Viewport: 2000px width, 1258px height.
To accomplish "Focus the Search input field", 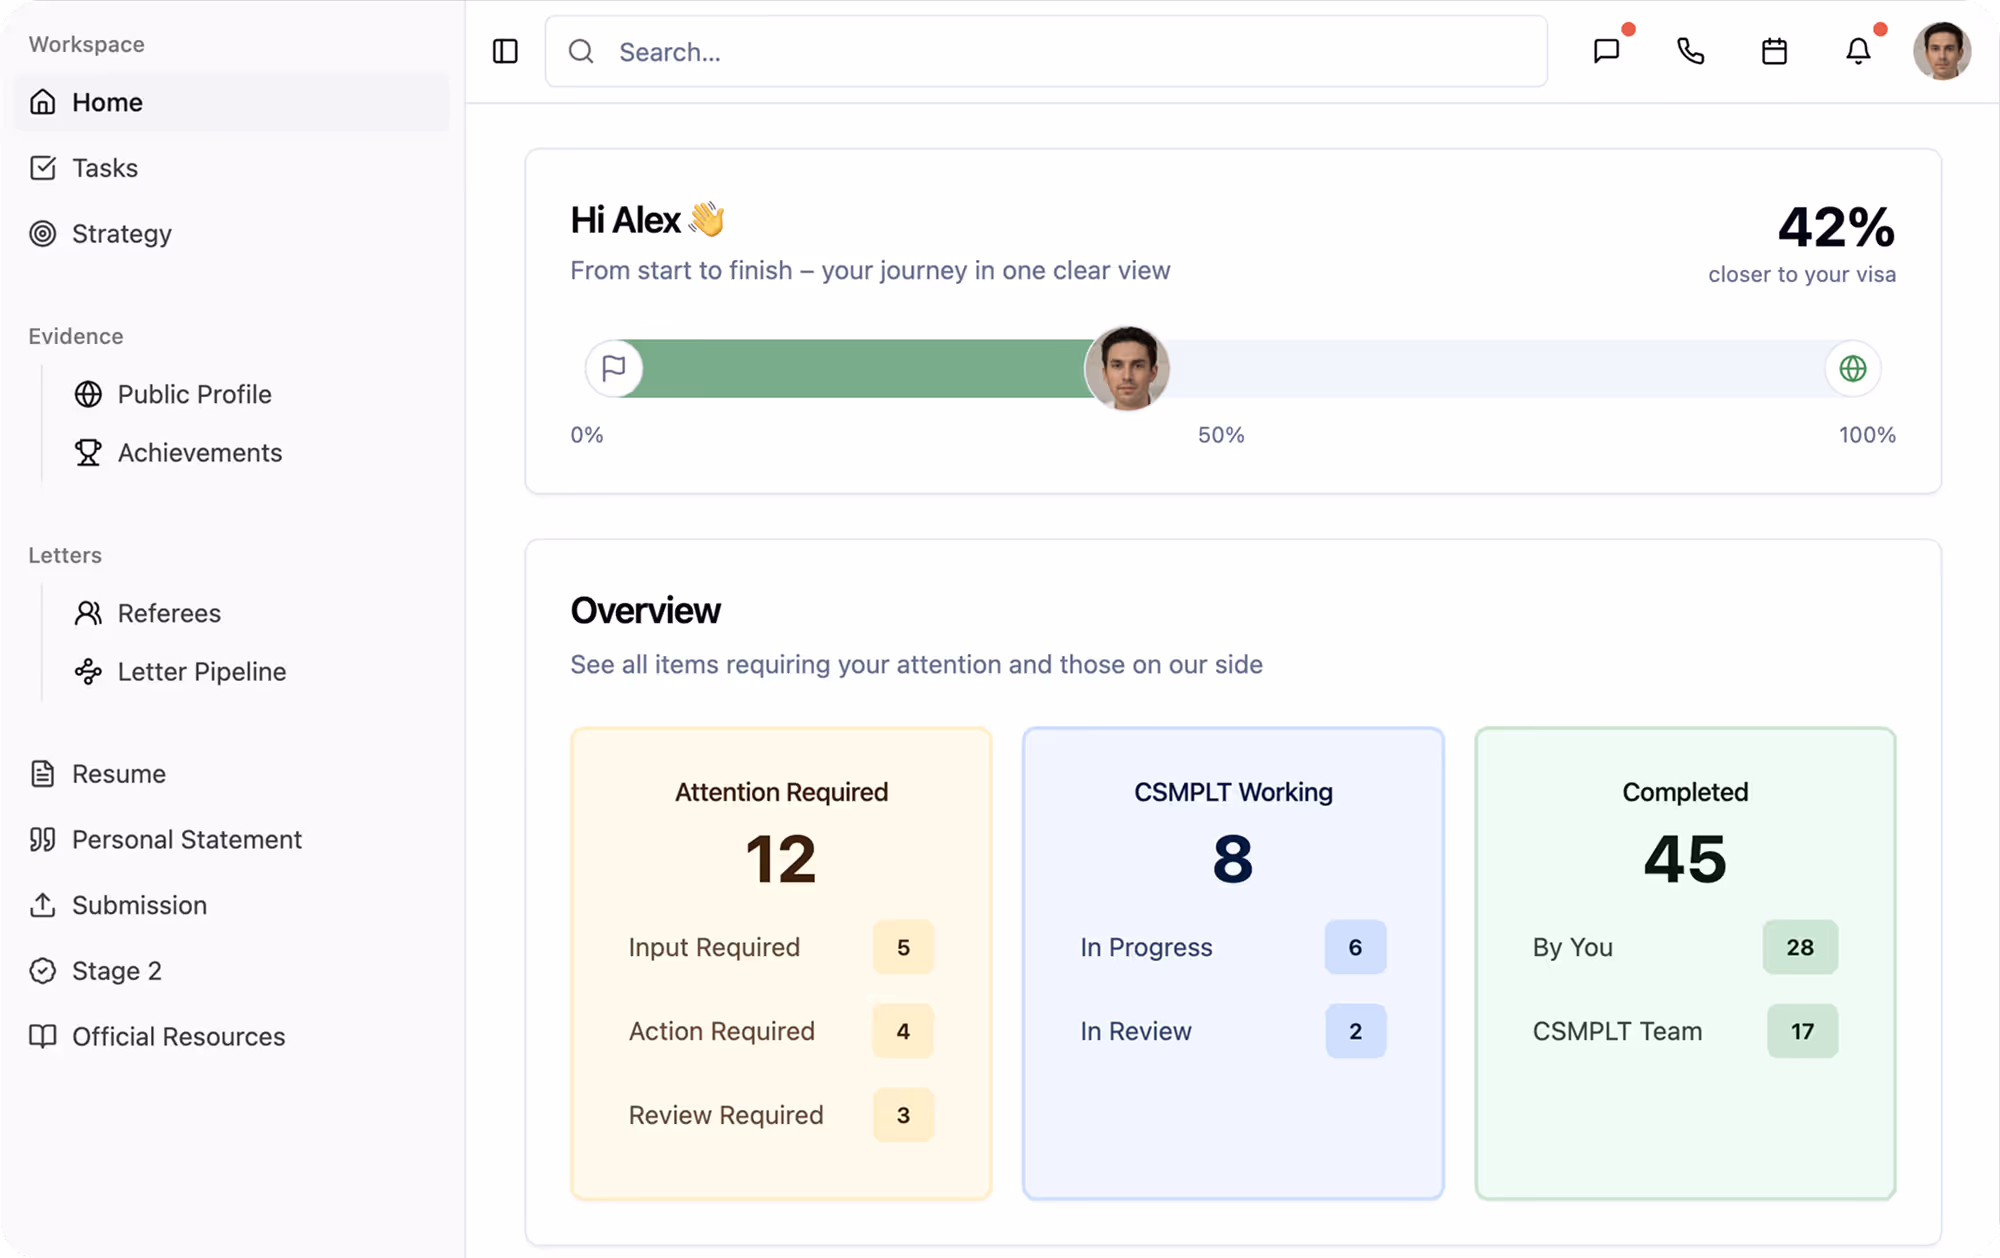I will [1060, 52].
